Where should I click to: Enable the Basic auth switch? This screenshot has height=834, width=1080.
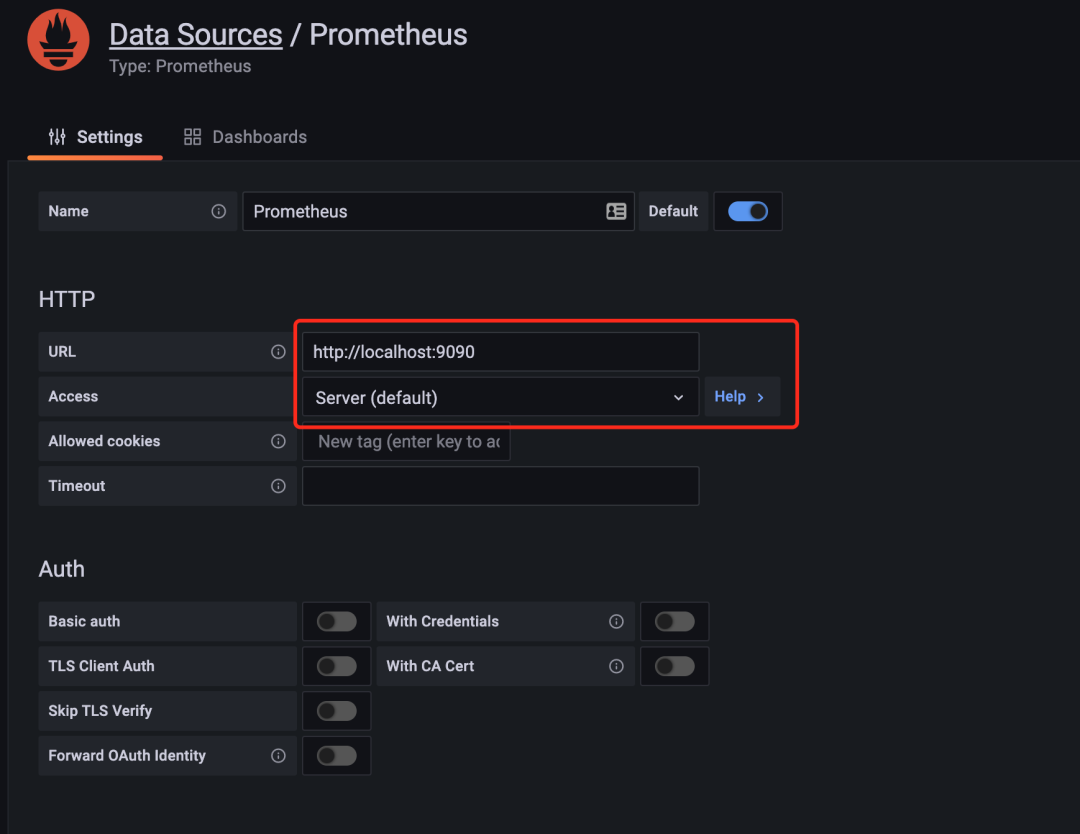336,621
